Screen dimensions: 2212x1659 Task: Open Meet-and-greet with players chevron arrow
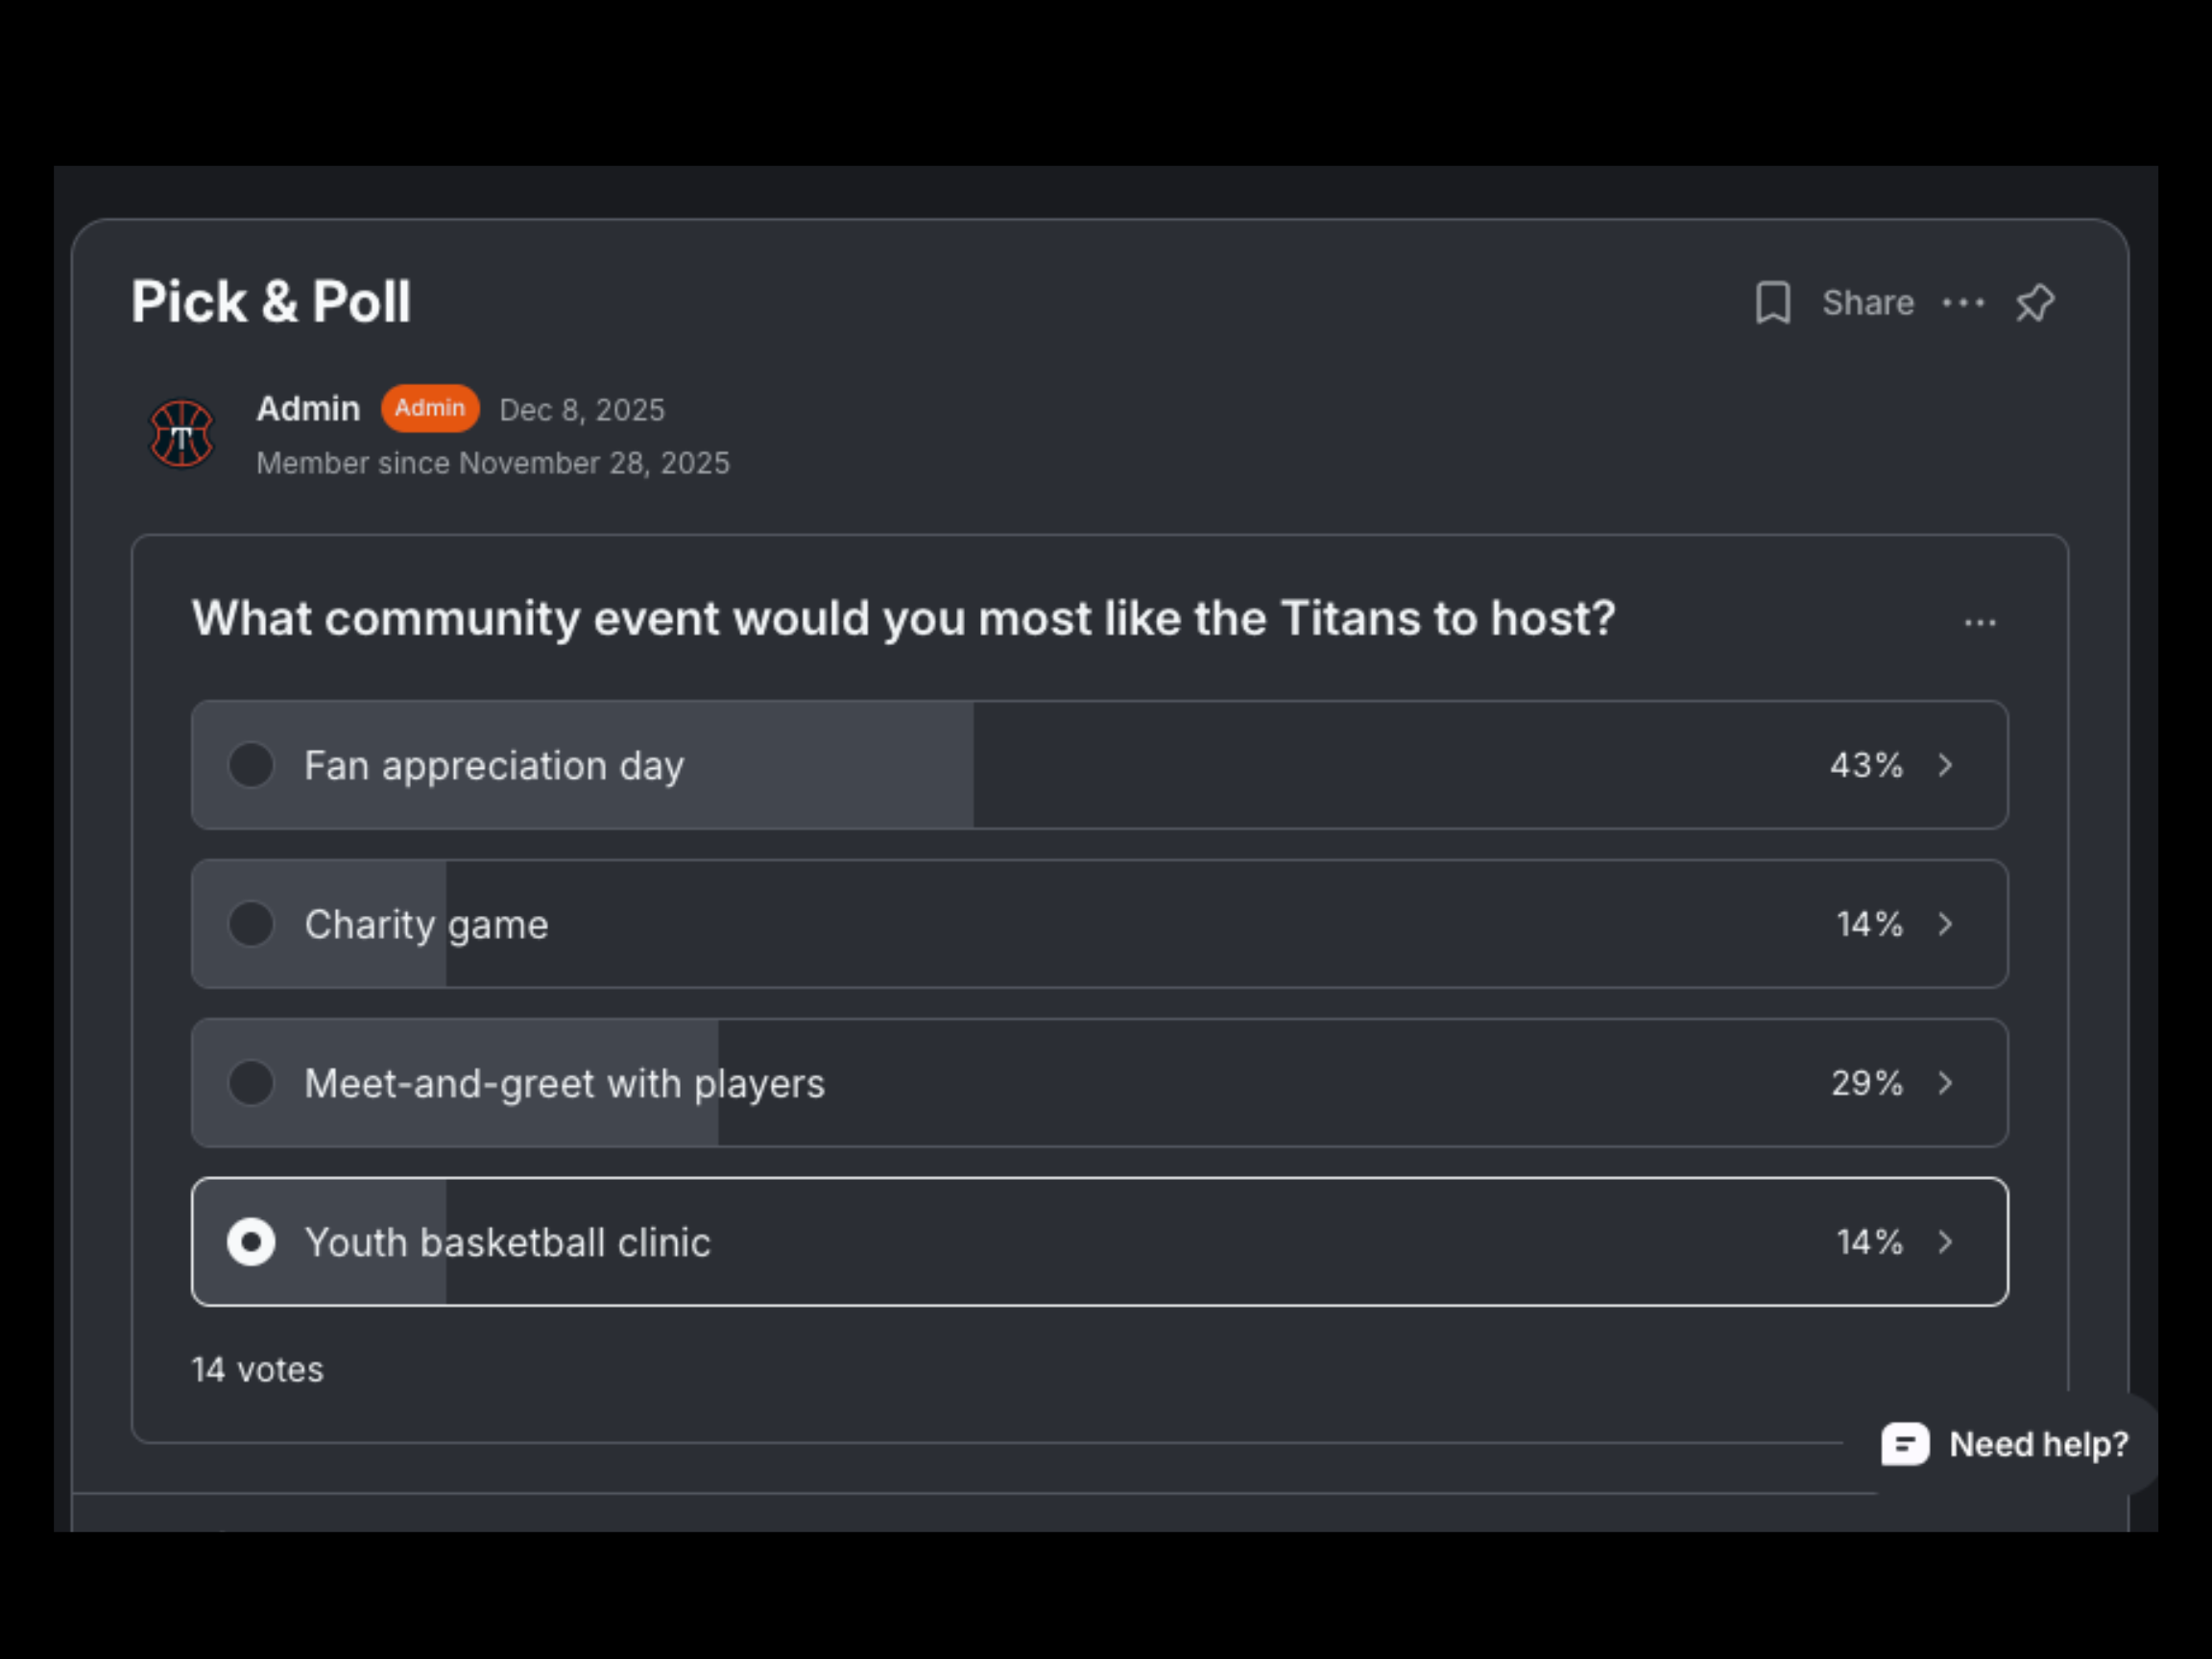(x=1945, y=1083)
